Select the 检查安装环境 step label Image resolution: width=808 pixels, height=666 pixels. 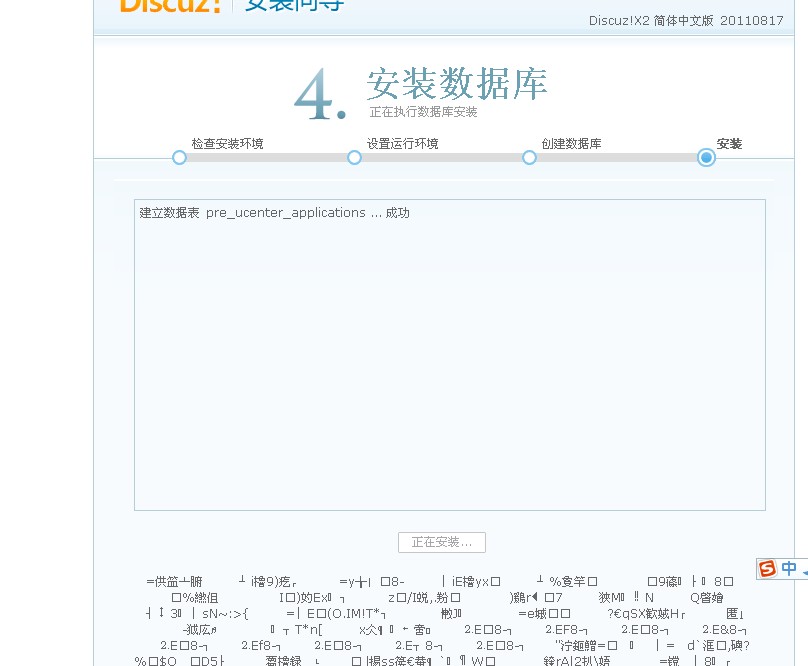[227, 144]
